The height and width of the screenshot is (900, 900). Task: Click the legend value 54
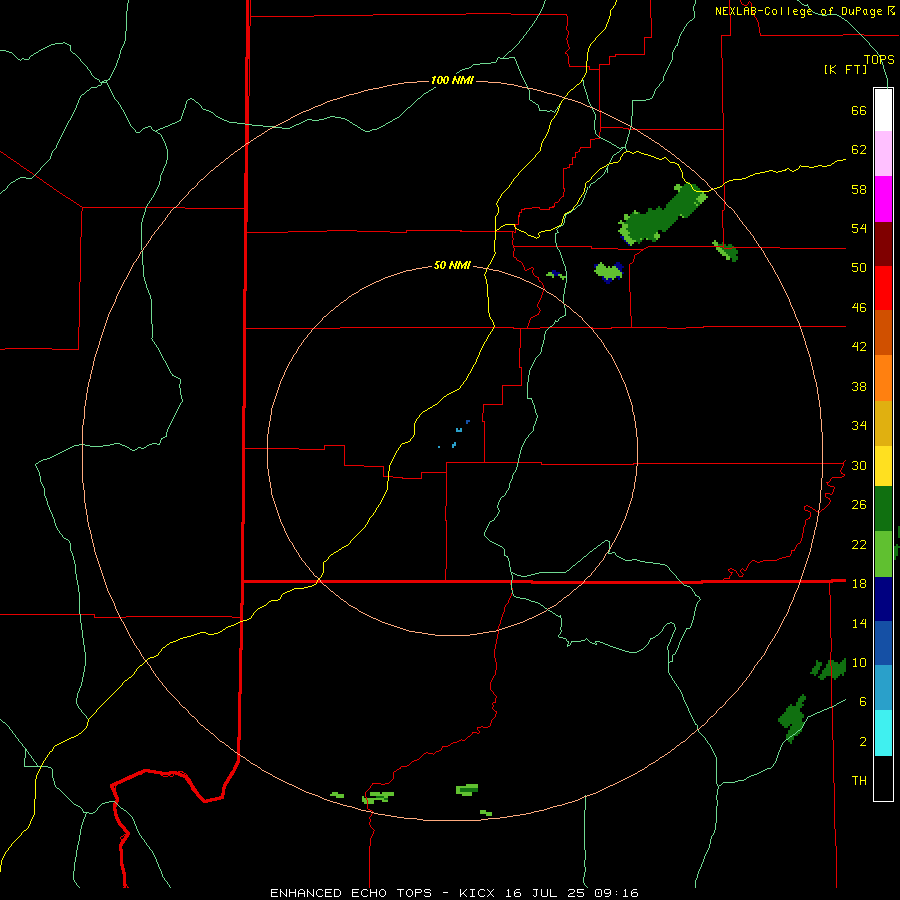(859, 228)
